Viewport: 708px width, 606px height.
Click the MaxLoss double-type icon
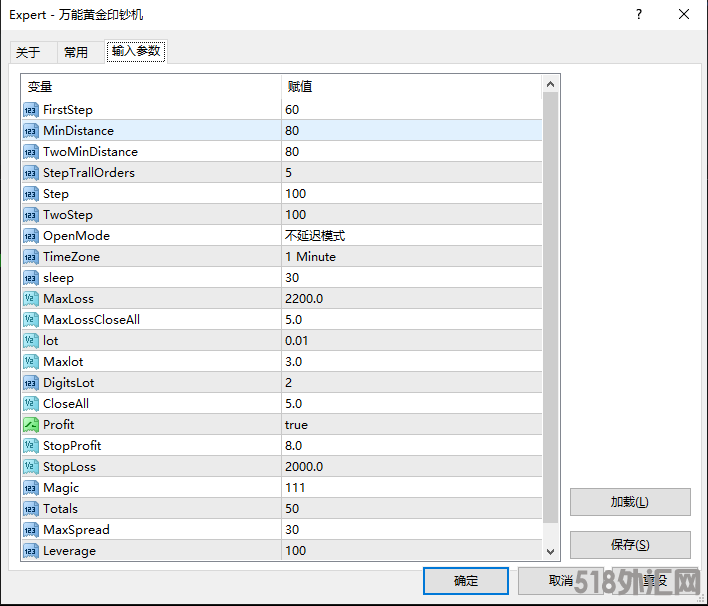click(31, 299)
